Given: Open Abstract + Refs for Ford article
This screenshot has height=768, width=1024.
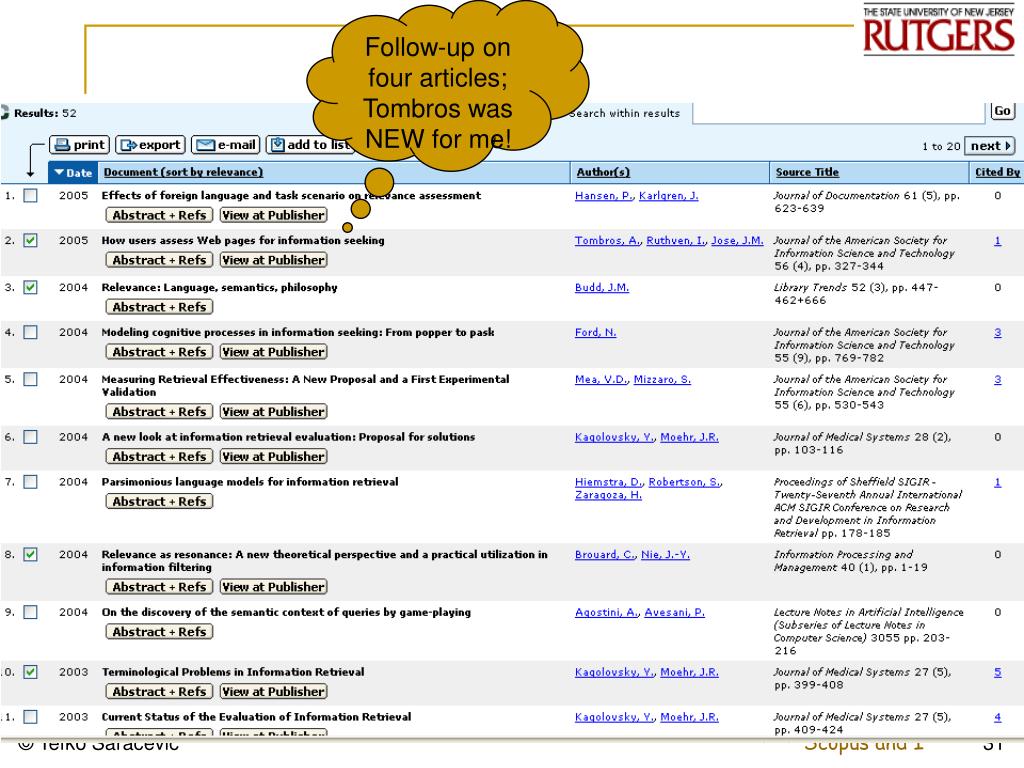Looking at the screenshot, I should point(159,352).
